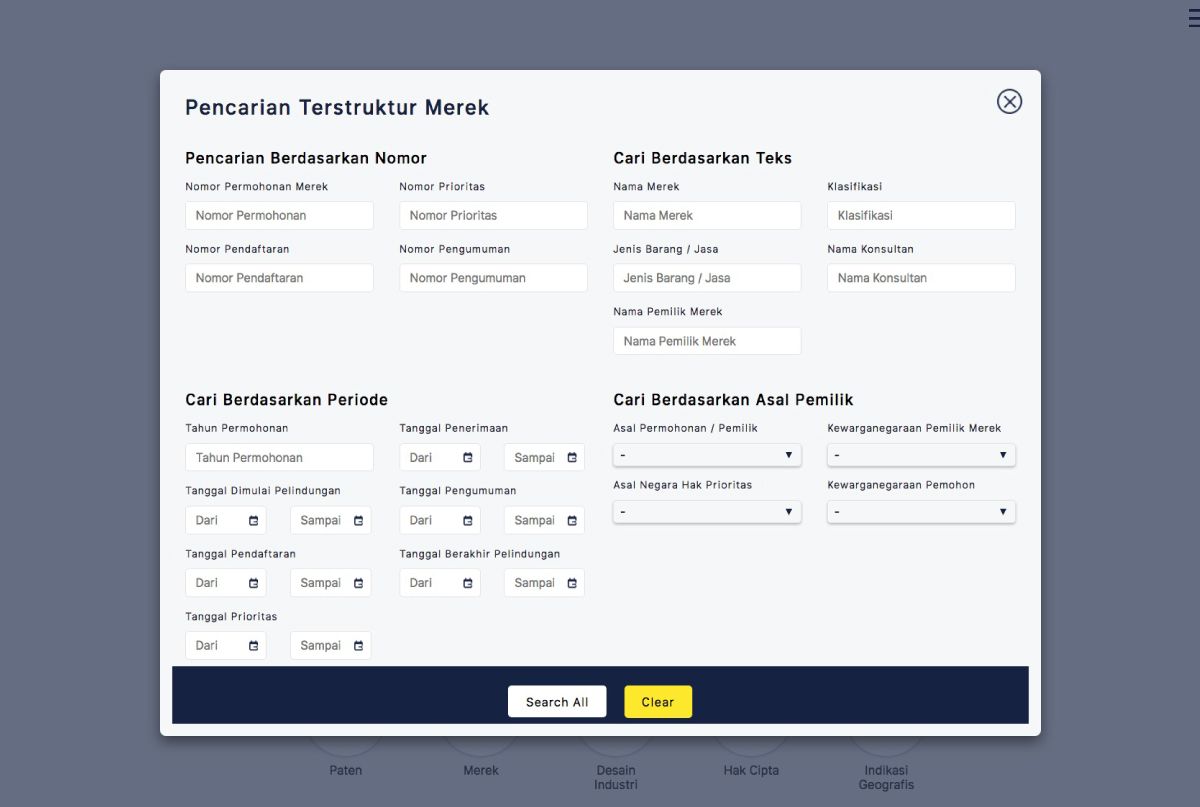Open Kewarganegaraan Pemilik Merek dropdown
This screenshot has width=1200, height=807.
[x=921, y=455]
